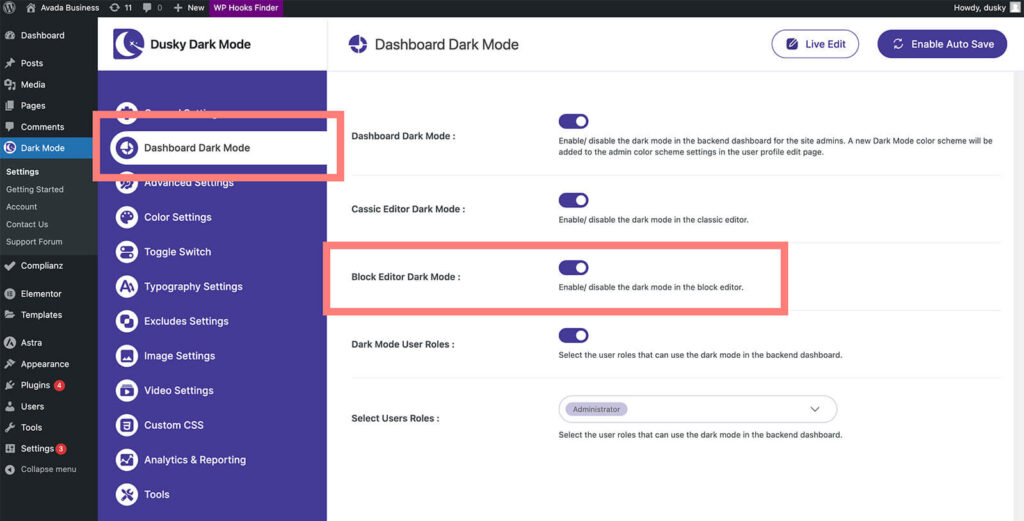Click the Enable Auto Save button

pyautogui.click(x=942, y=44)
